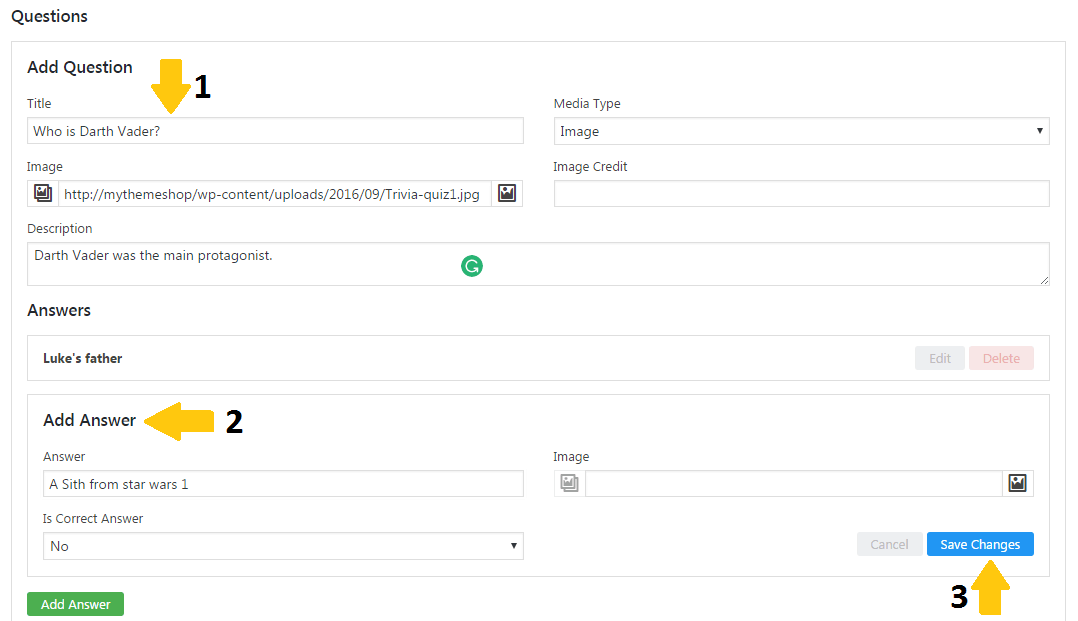Click the image picker icon right of question URL
This screenshot has width=1078, height=621.
tap(507, 193)
